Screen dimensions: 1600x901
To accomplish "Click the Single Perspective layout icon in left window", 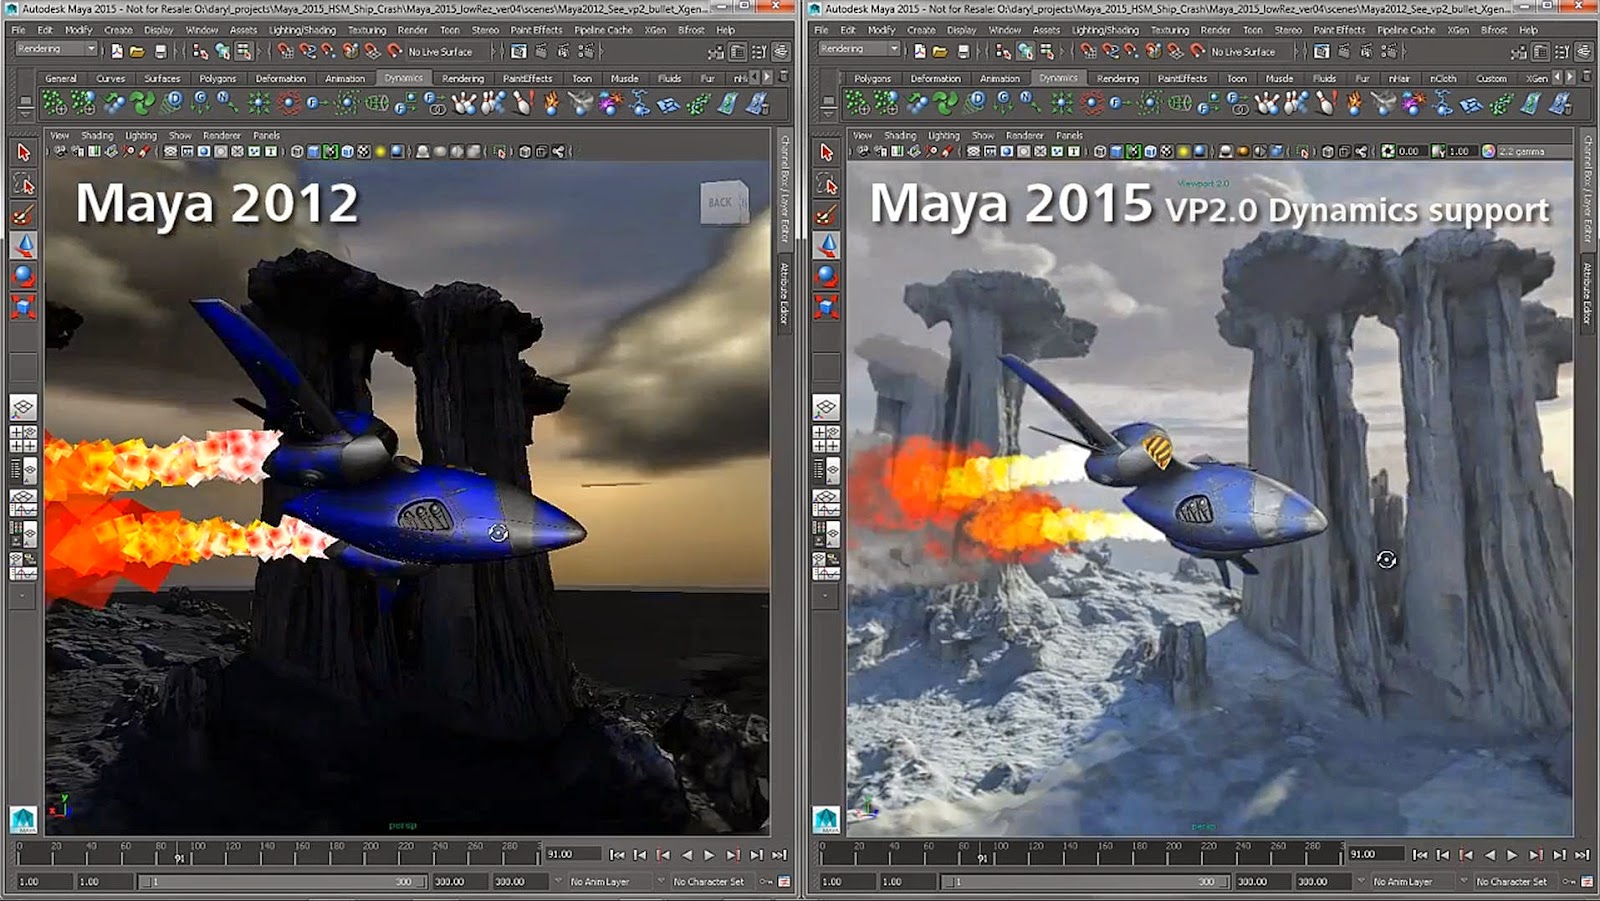I will point(23,407).
